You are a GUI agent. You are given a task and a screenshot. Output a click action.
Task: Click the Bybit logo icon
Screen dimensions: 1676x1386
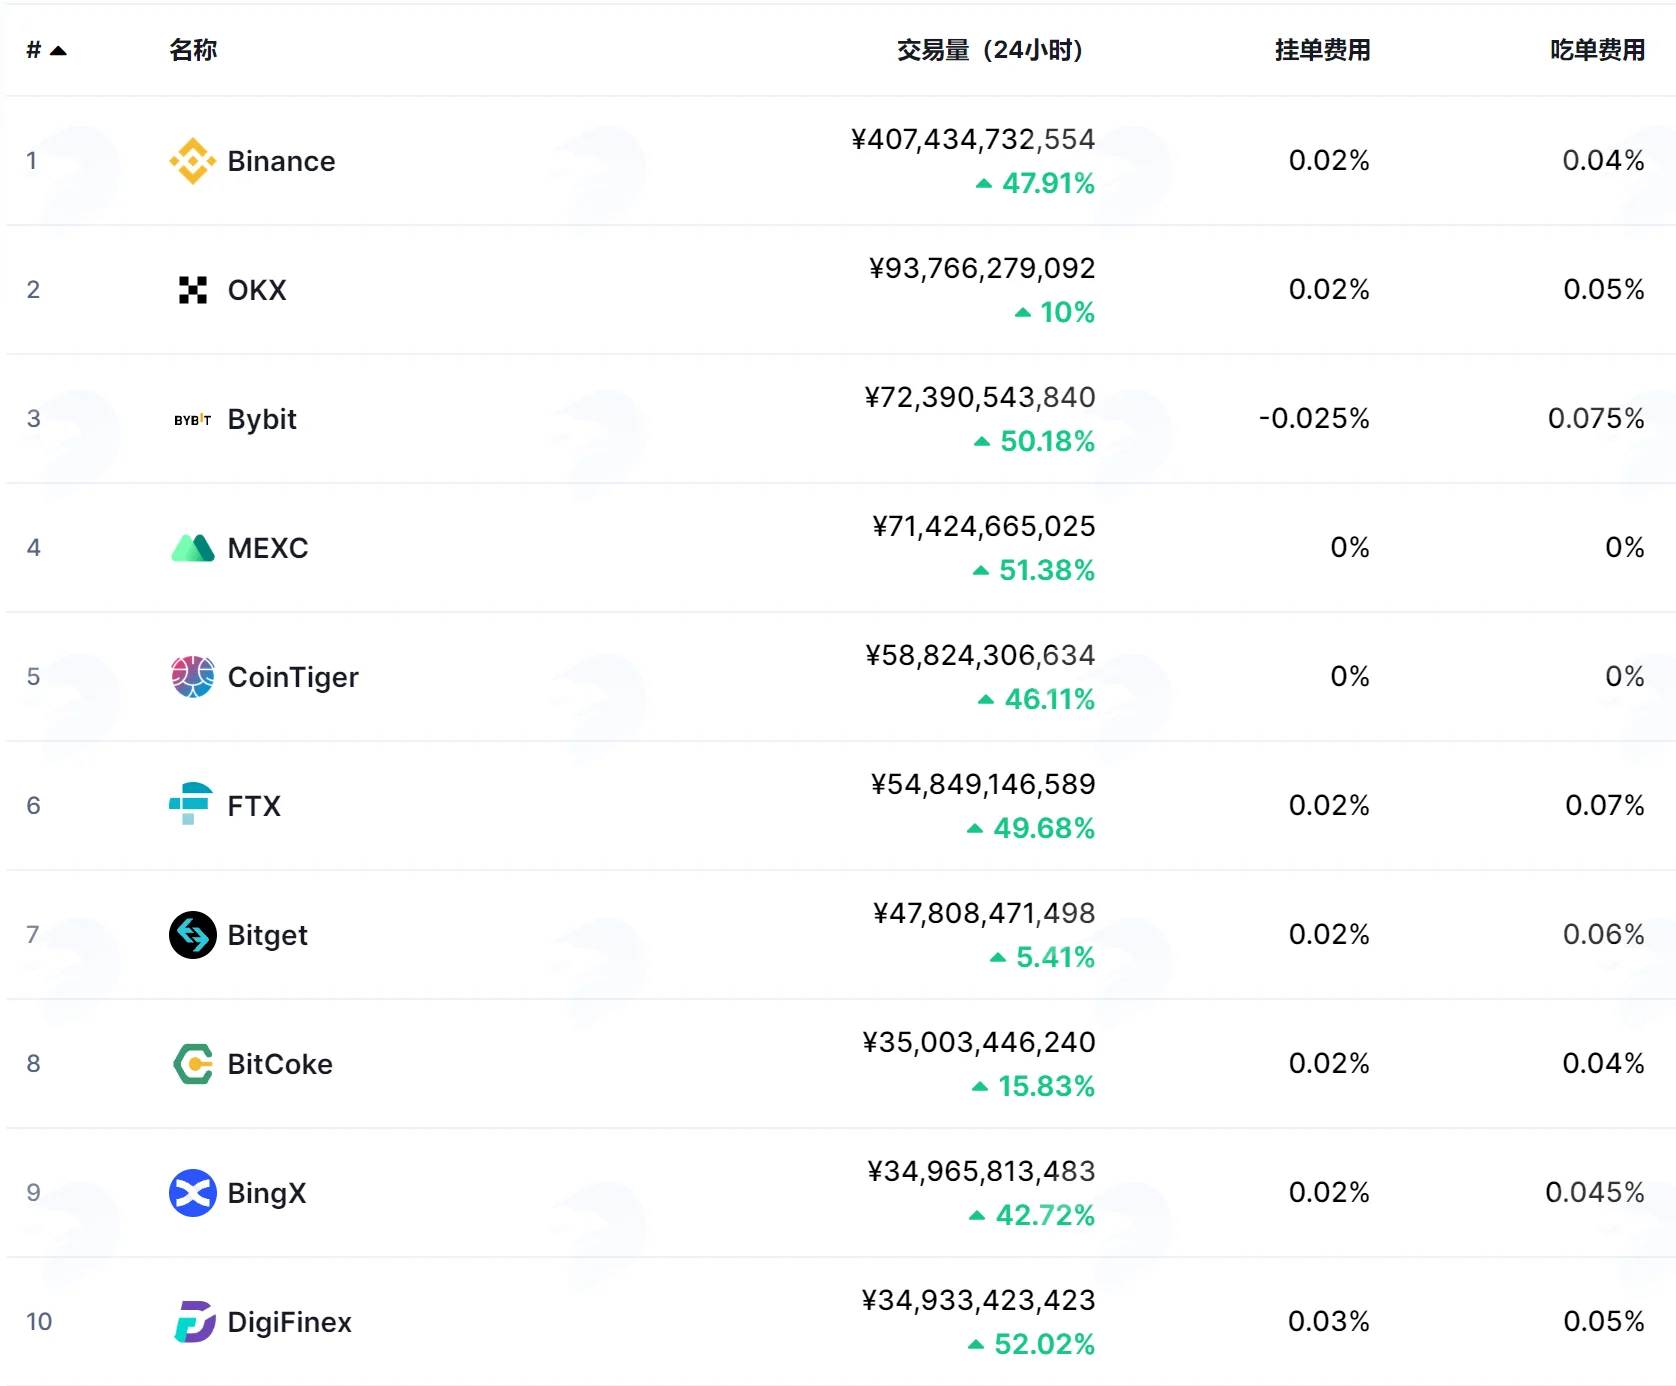tap(193, 419)
